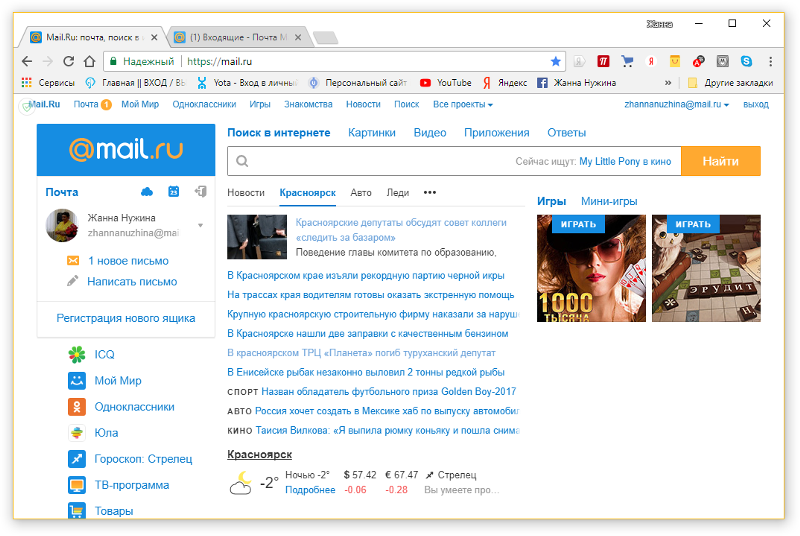Viewport: 800px width, 536px height.
Task: Open the calendar icon in Почта panel
Action: pos(173,192)
